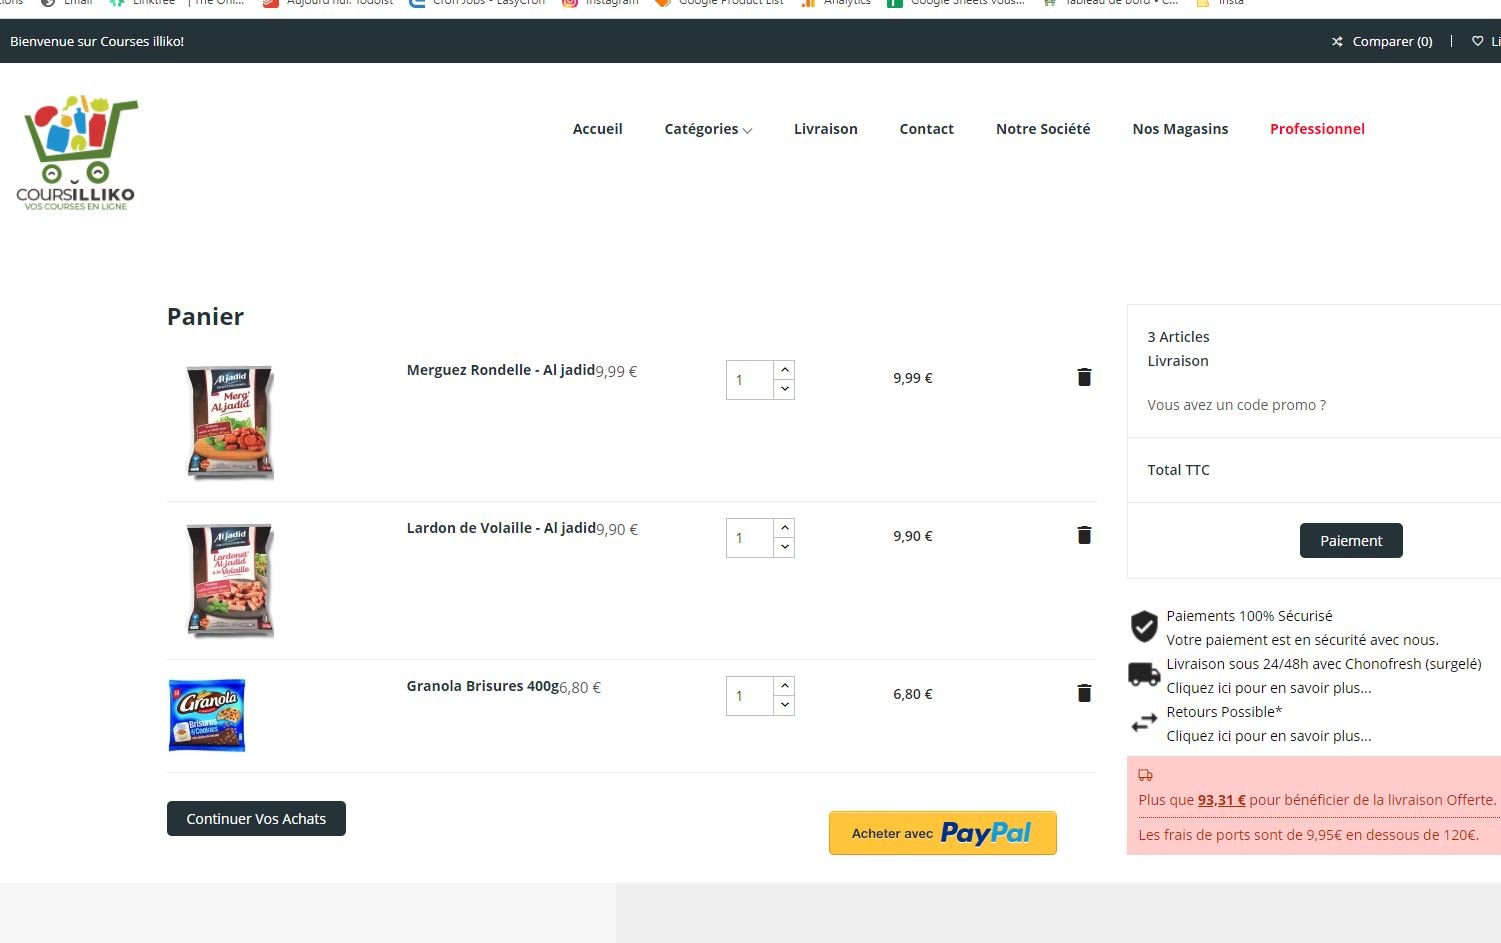This screenshot has height=943, width=1501.
Task: Click 'Bienvenue sur Courses illiko!' text
Action: click(x=97, y=42)
